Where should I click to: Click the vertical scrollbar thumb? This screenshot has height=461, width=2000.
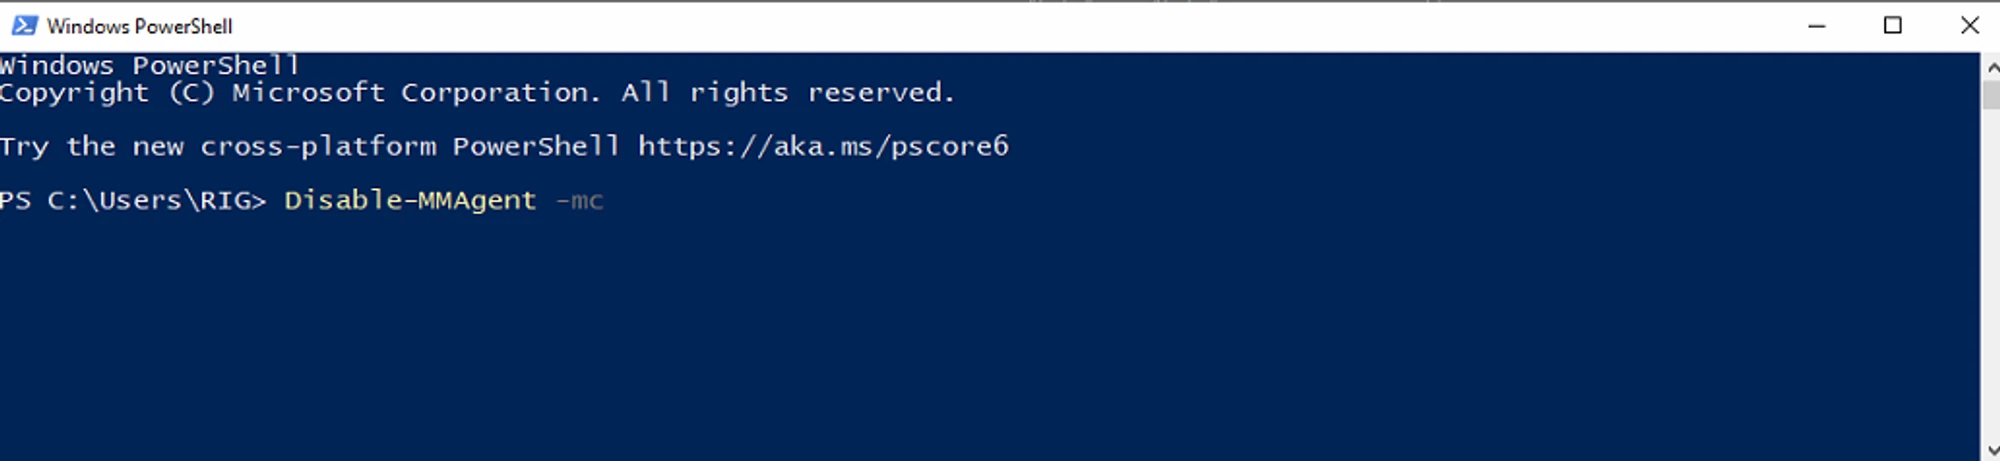pyautogui.click(x=1990, y=96)
